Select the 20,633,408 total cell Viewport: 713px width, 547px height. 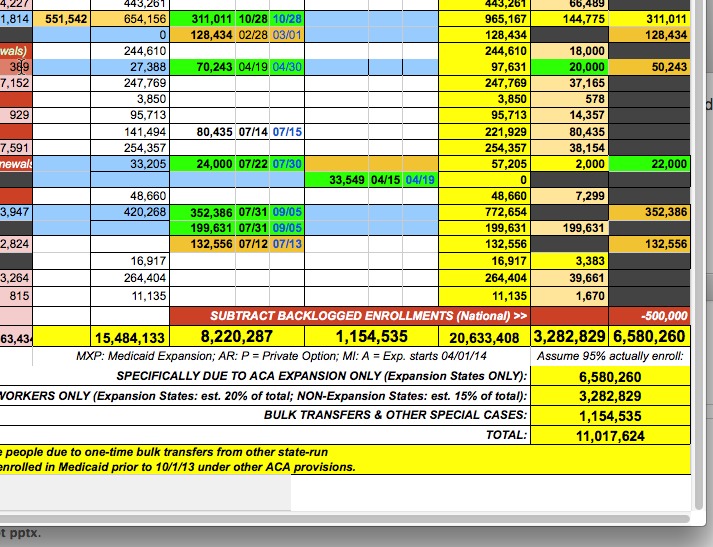(x=484, y=338)
